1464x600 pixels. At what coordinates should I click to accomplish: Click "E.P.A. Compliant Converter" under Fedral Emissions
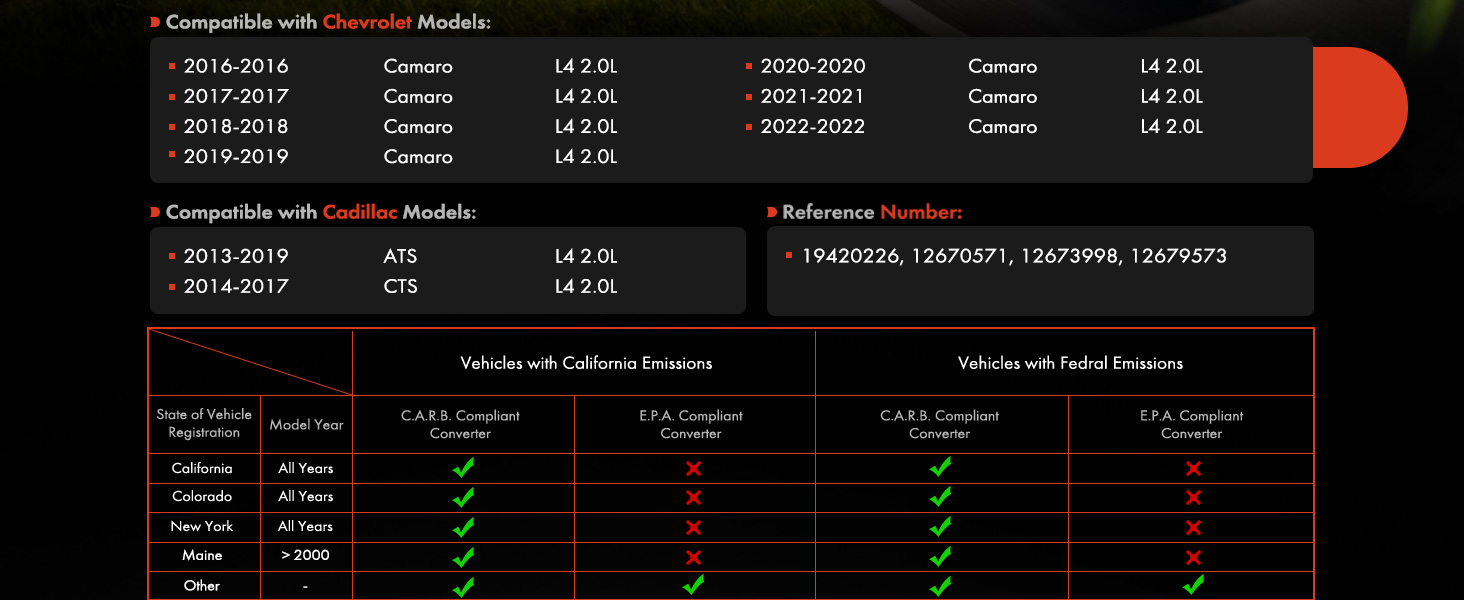pyautogui.click(x=1191, y=424)
